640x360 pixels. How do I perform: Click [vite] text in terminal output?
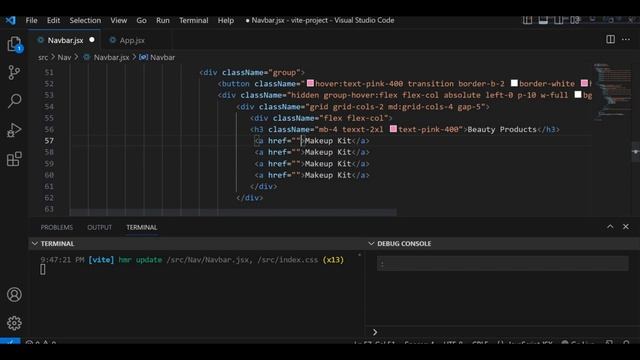tap(101, 260)
